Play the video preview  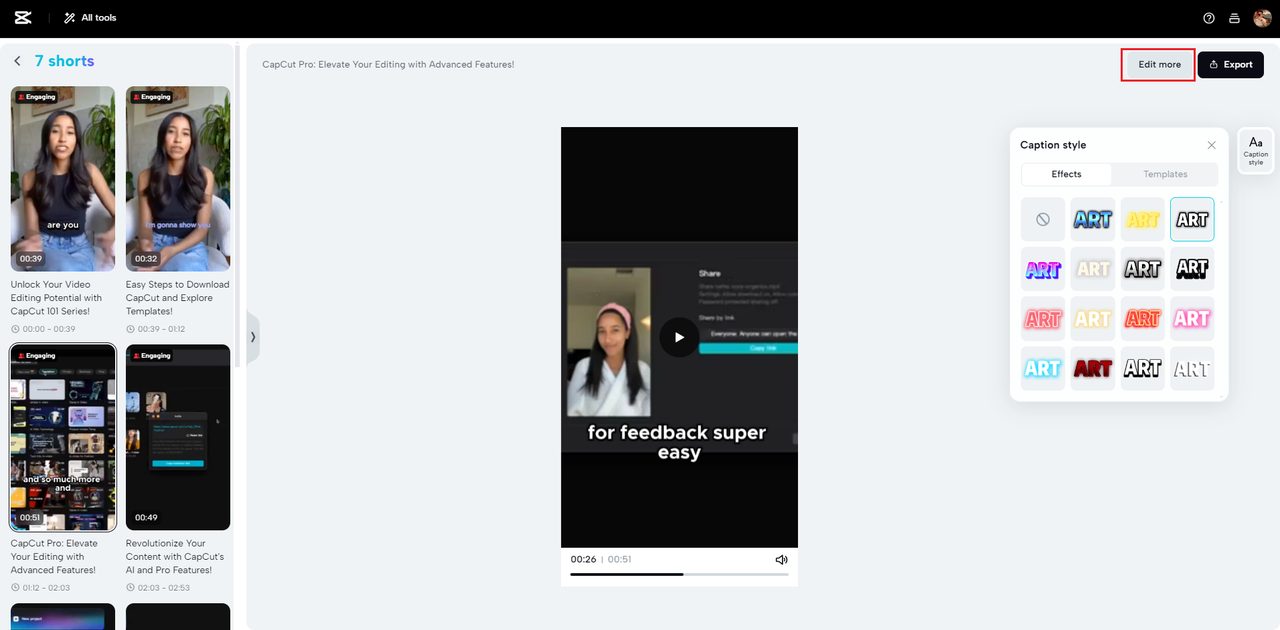(x=679, y=337)
